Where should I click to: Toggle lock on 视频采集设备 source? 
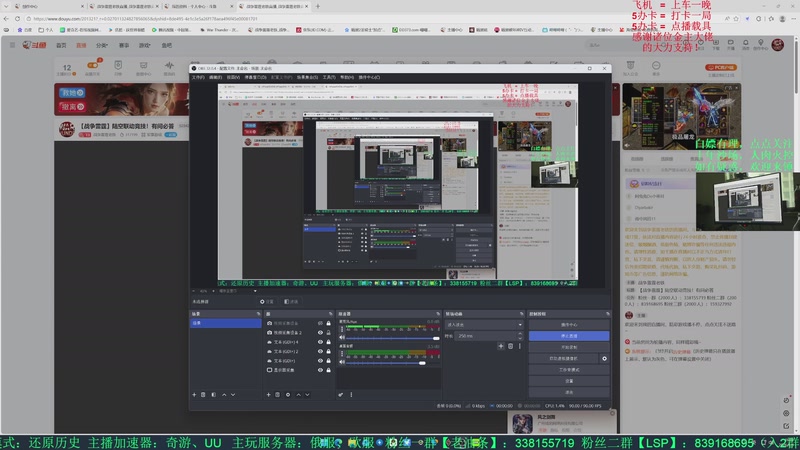coord(329,323)
